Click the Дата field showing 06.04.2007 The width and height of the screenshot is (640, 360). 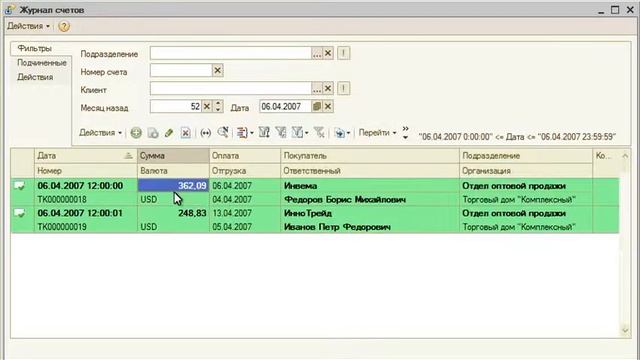(286, 107)
